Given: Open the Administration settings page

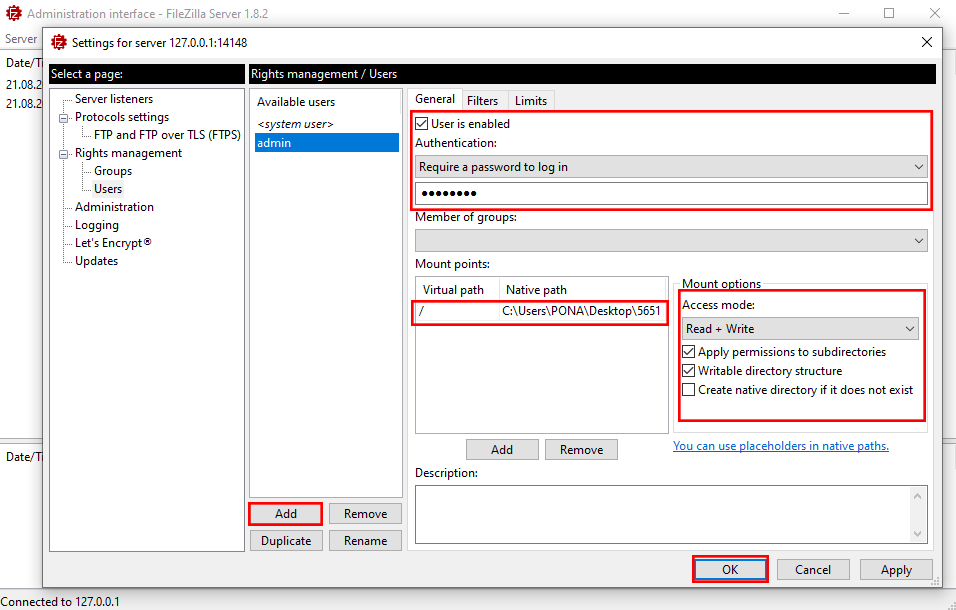Looking at the screenshot, I should click(x=114, y=207).
